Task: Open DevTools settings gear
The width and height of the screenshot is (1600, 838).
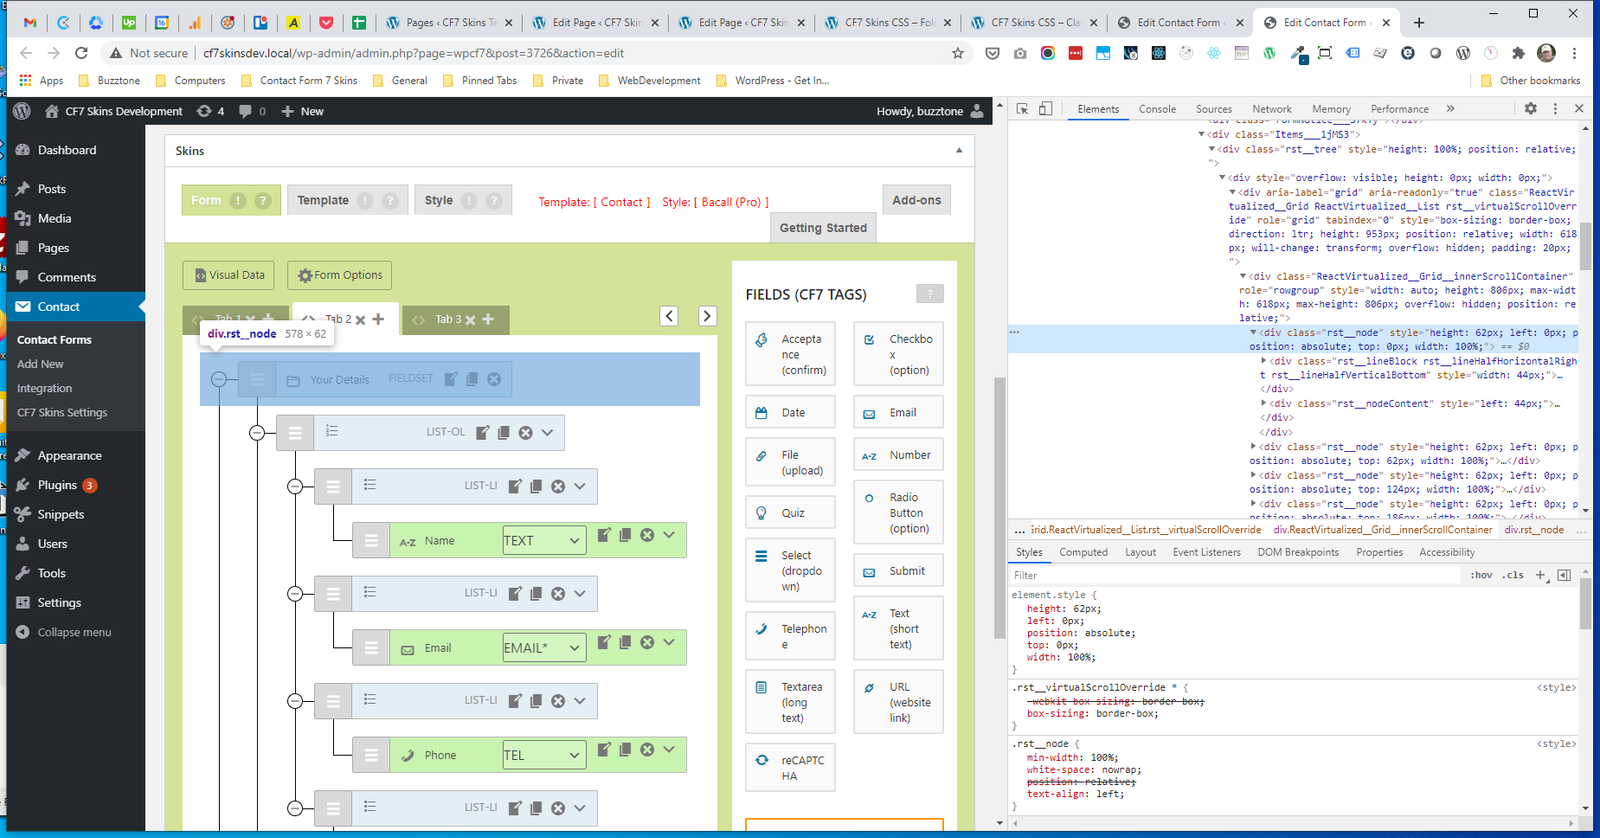Action: [1530, 109]
